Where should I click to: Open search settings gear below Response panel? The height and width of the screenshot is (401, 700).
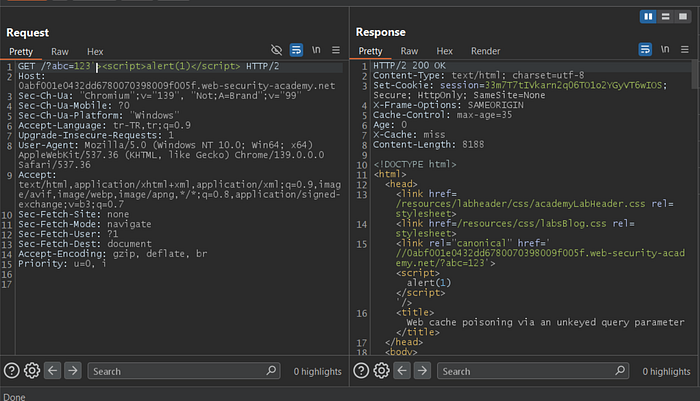[x=381, y=371]
